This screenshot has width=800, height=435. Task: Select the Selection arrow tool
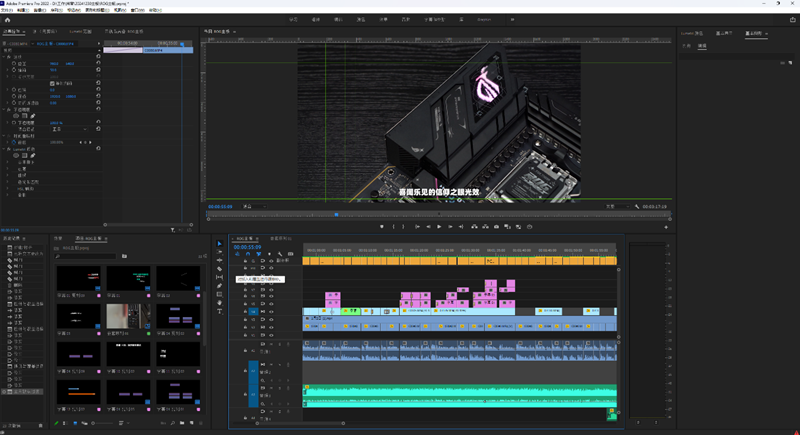pyautogui.click(x=220, y=244)
